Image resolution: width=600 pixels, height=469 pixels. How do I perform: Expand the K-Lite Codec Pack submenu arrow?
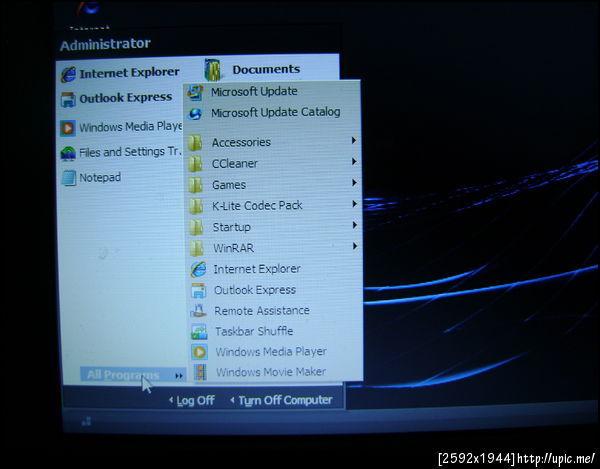tap(355, 204)
